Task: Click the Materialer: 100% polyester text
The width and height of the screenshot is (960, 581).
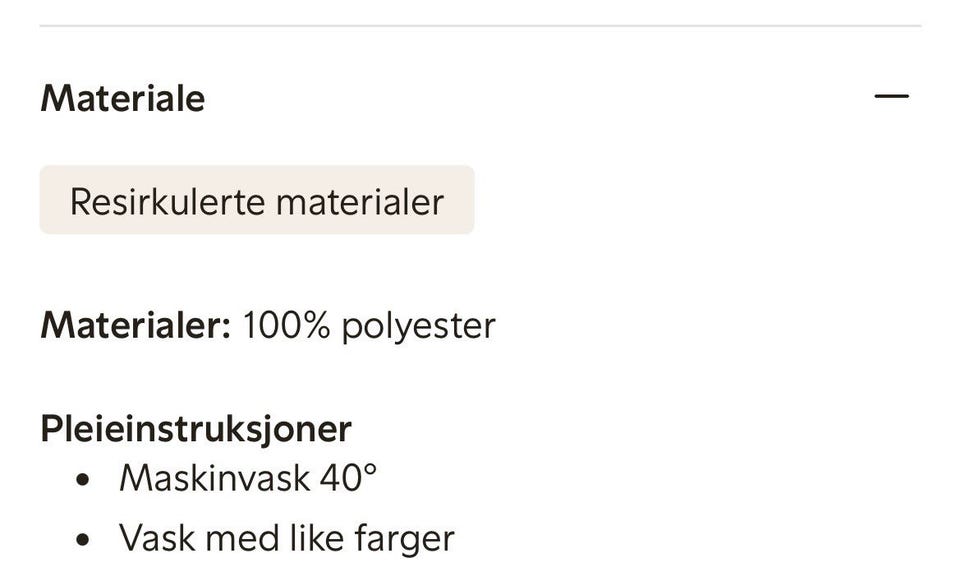Action: click(x=268, y=324)
